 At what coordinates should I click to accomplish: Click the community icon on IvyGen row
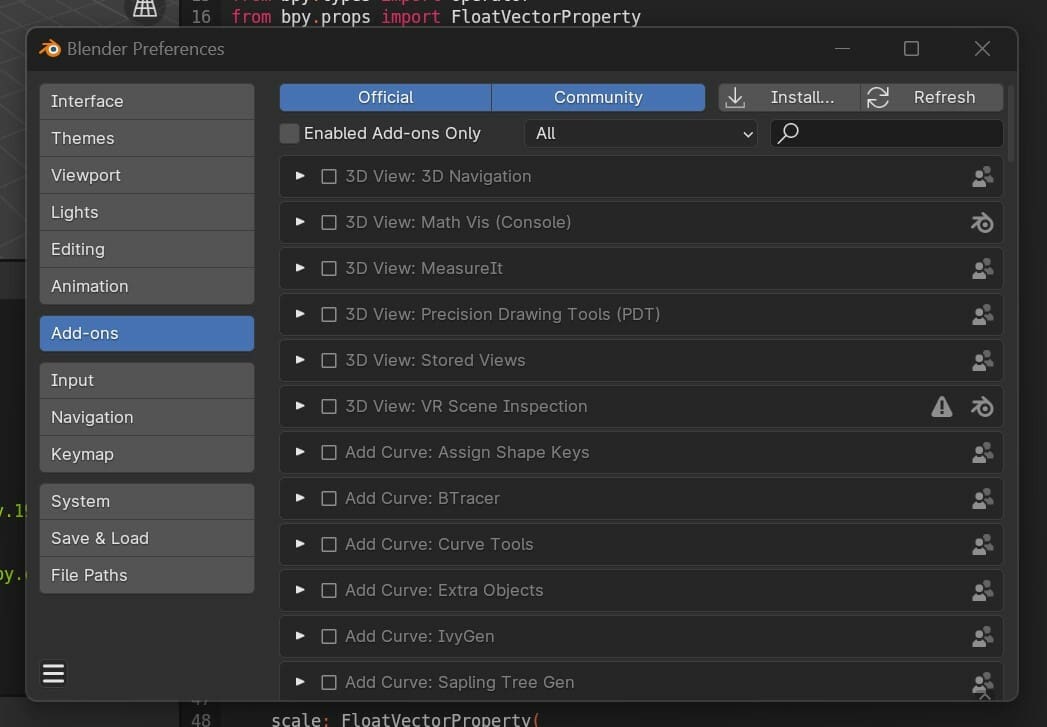(982, 638)
